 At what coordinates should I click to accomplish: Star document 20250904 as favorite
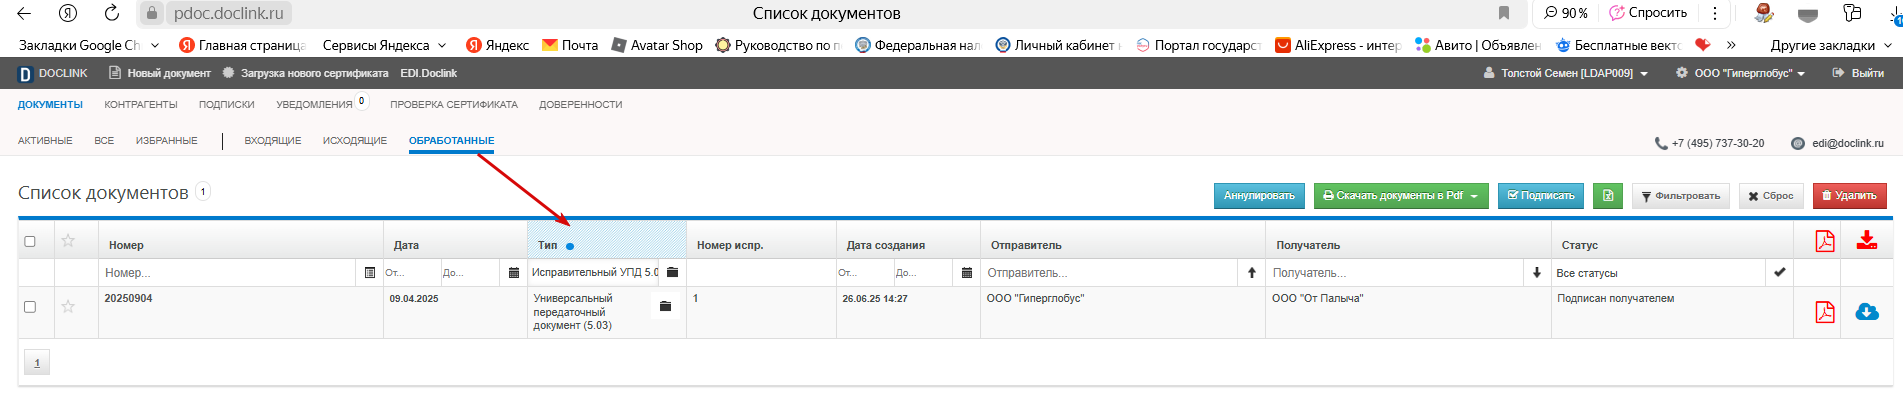pyautogui.click(x=68, y=306)
